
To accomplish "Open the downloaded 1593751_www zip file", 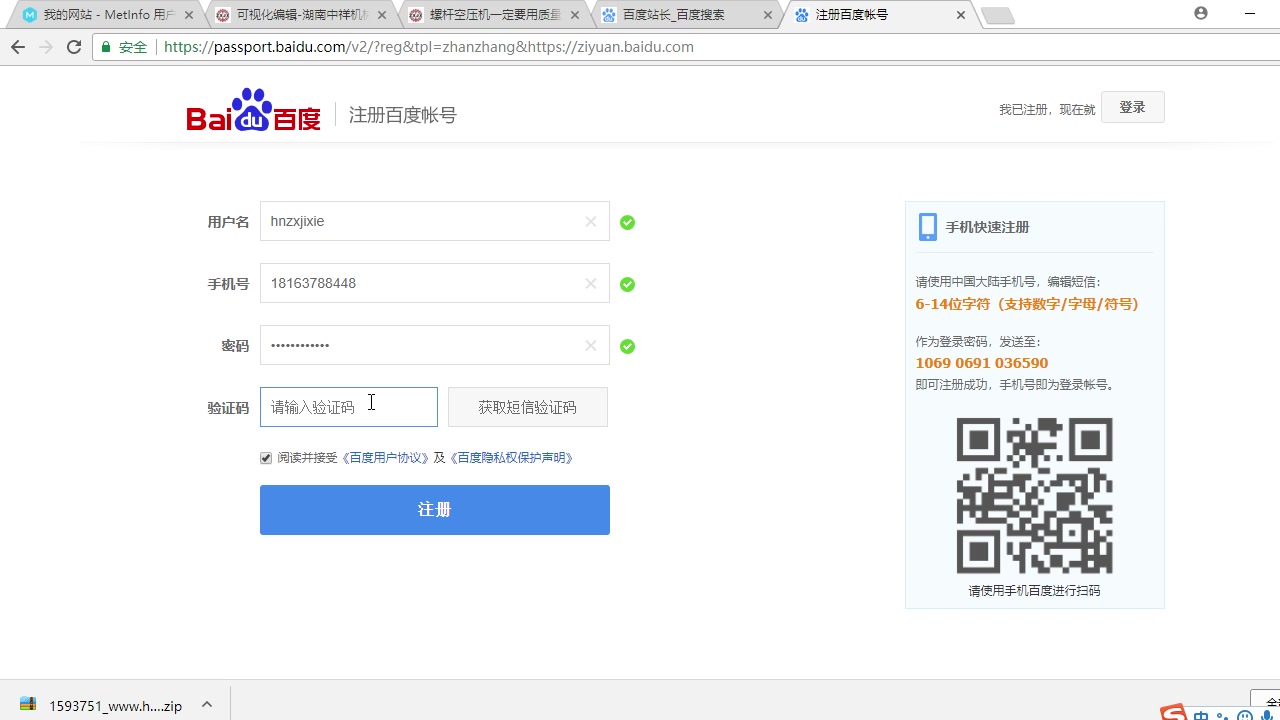I will click(115, 705).
